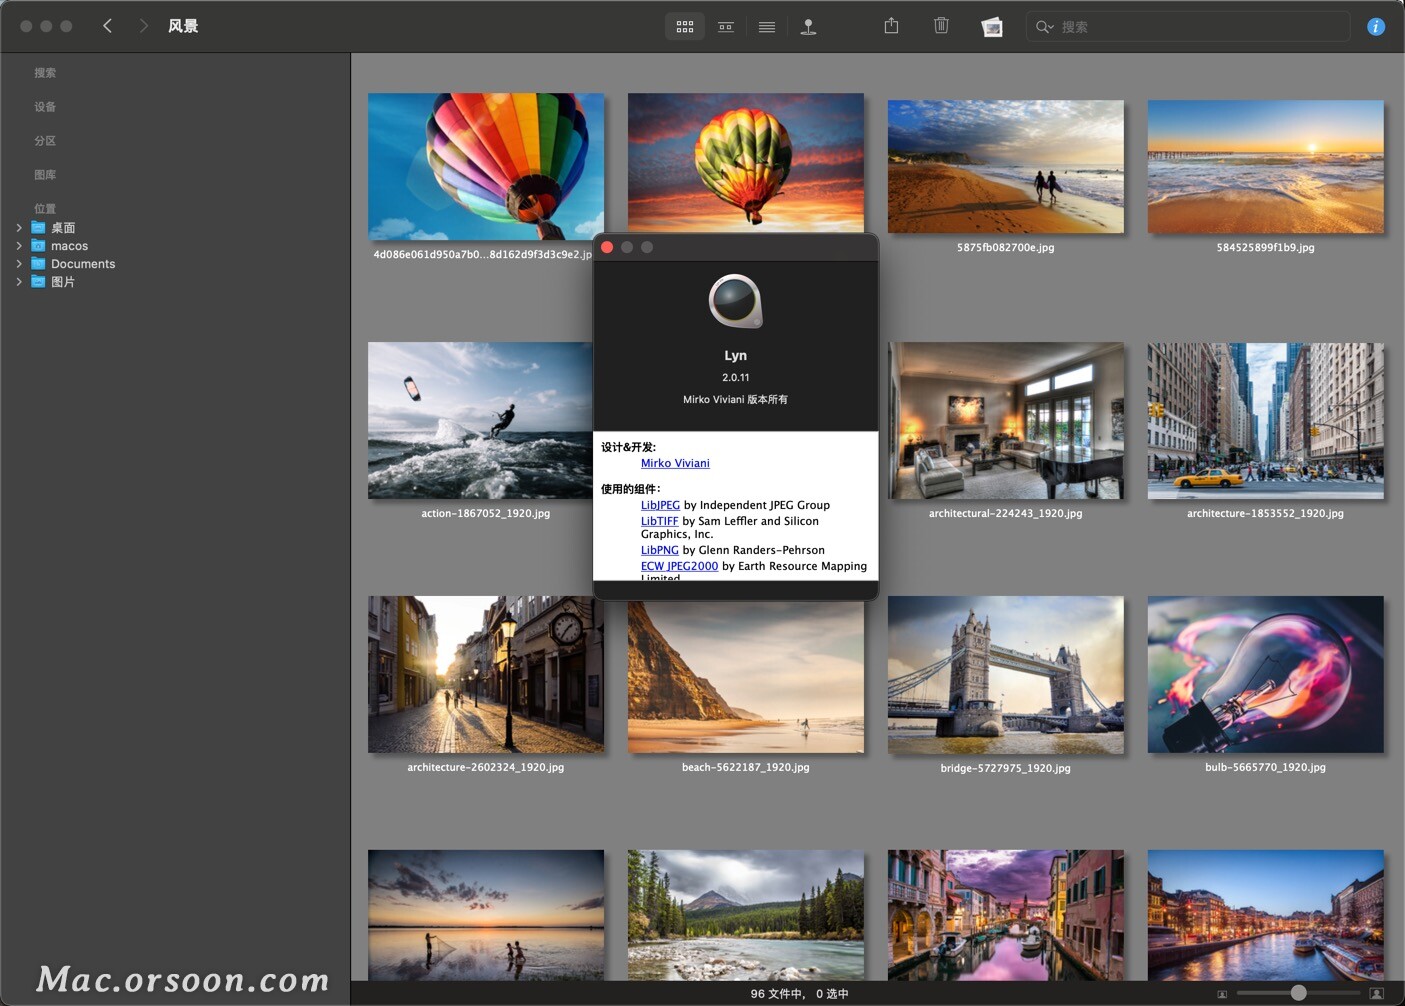Screen dimensions: 1405x1006
Task: Switch to filmstrip view mode
Action: tap(726, 27)
